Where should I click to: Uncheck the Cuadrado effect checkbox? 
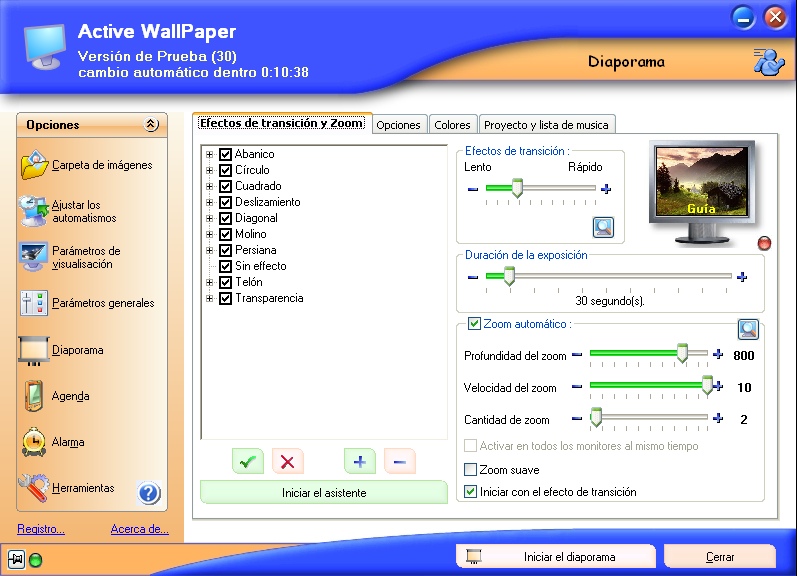(x=225, y=186)
